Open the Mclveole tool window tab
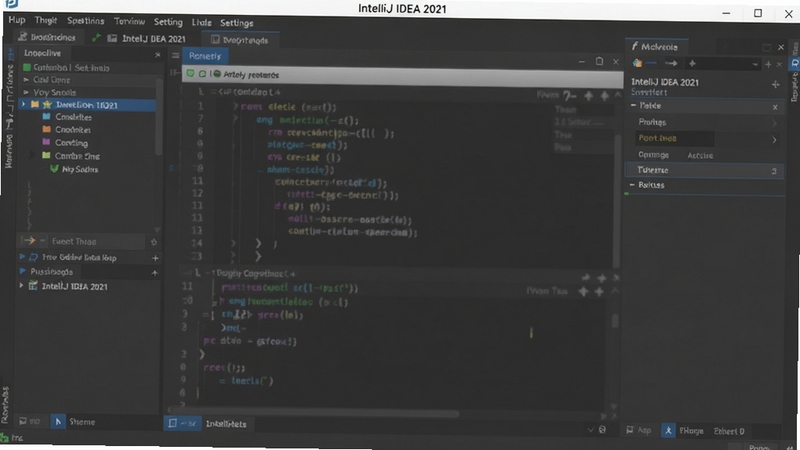 (658, 47)
